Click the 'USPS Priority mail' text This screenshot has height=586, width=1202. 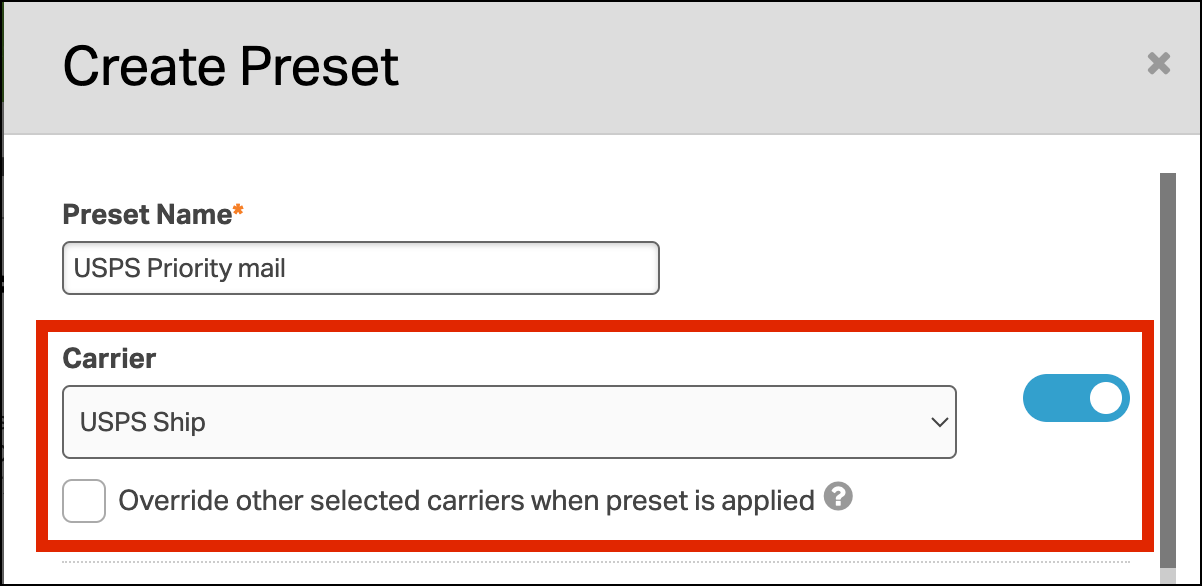180,268
